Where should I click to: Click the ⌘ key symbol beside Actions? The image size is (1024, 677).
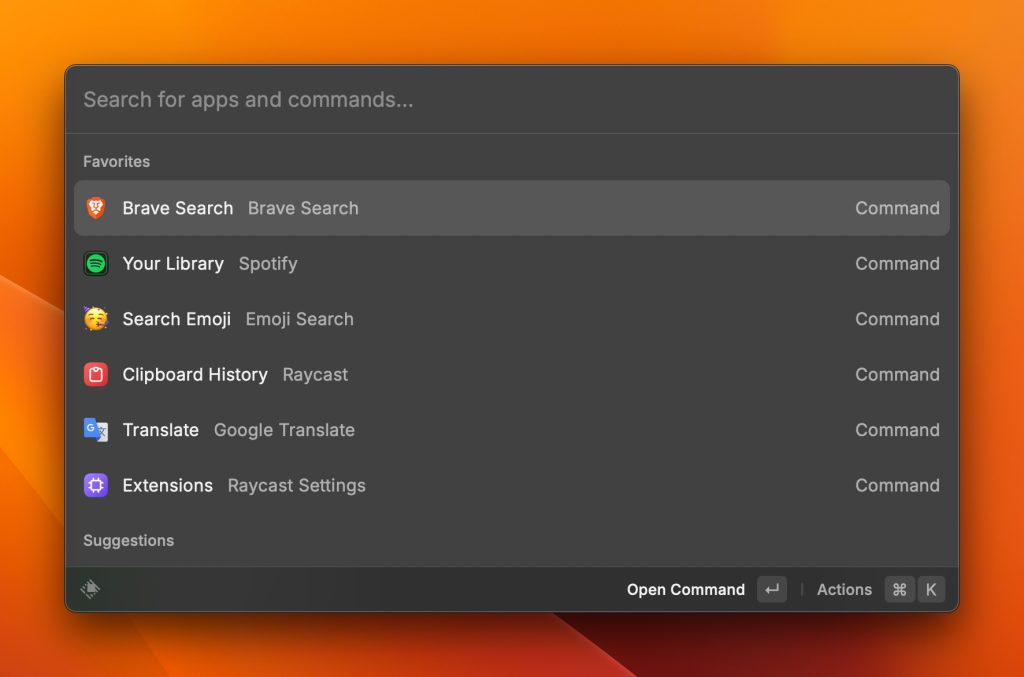(x=899, y=590)
